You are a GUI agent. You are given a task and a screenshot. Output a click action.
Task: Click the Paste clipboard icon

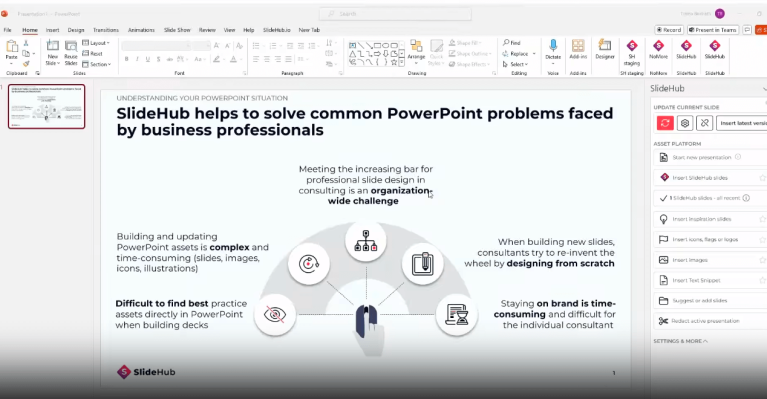[12, 47]
